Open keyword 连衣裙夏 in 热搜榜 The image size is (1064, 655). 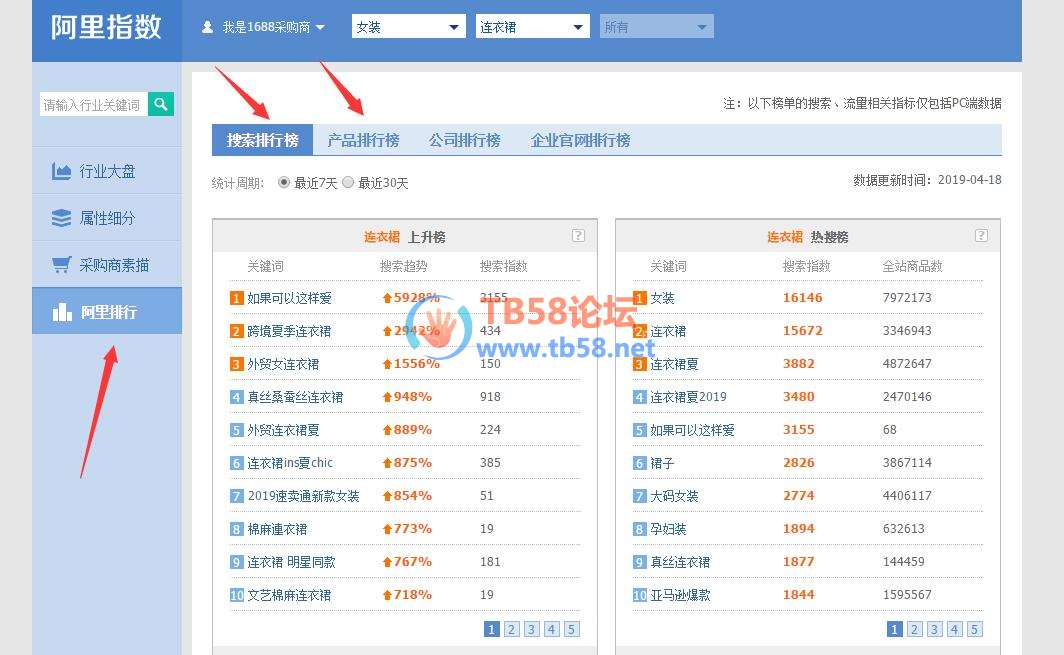pos(674,364)
